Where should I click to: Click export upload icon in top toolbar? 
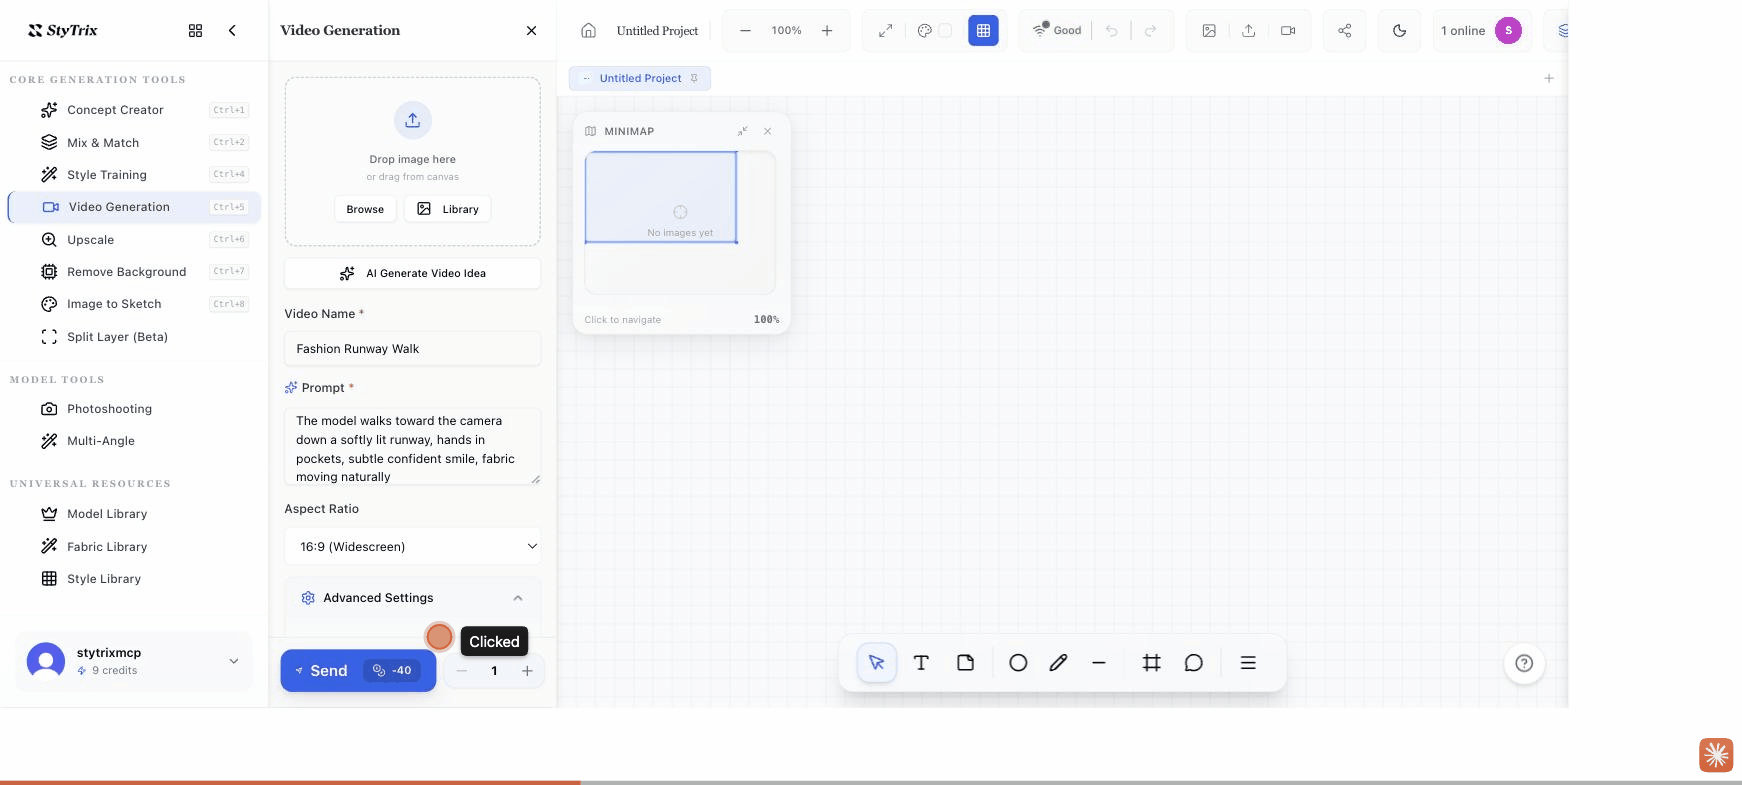[x=1249, y=31]
